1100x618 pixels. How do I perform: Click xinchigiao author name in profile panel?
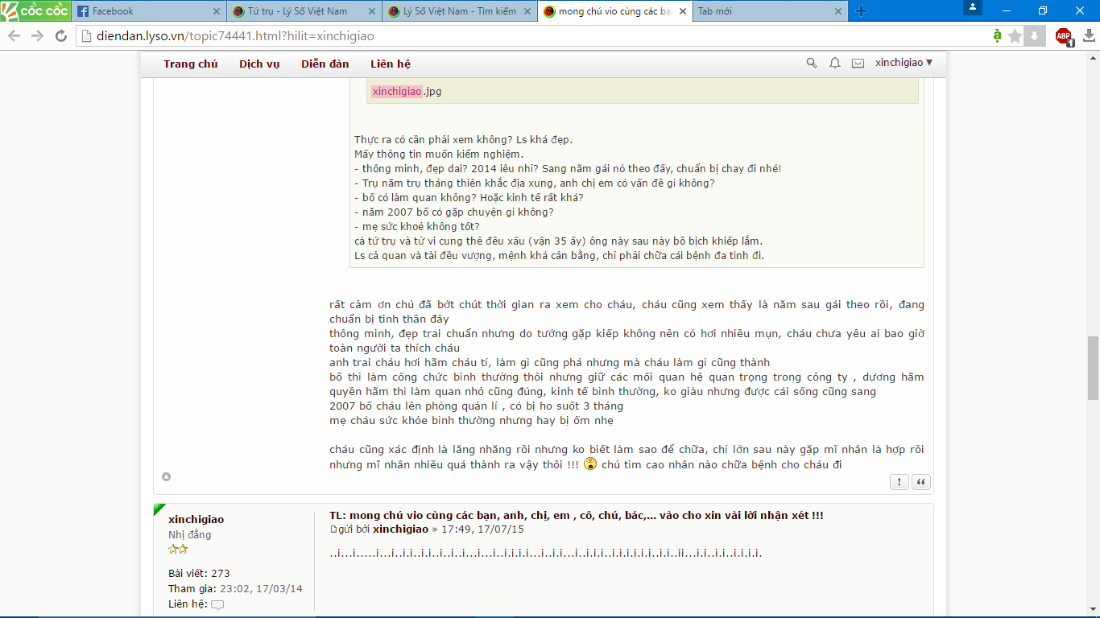(196, 519)
